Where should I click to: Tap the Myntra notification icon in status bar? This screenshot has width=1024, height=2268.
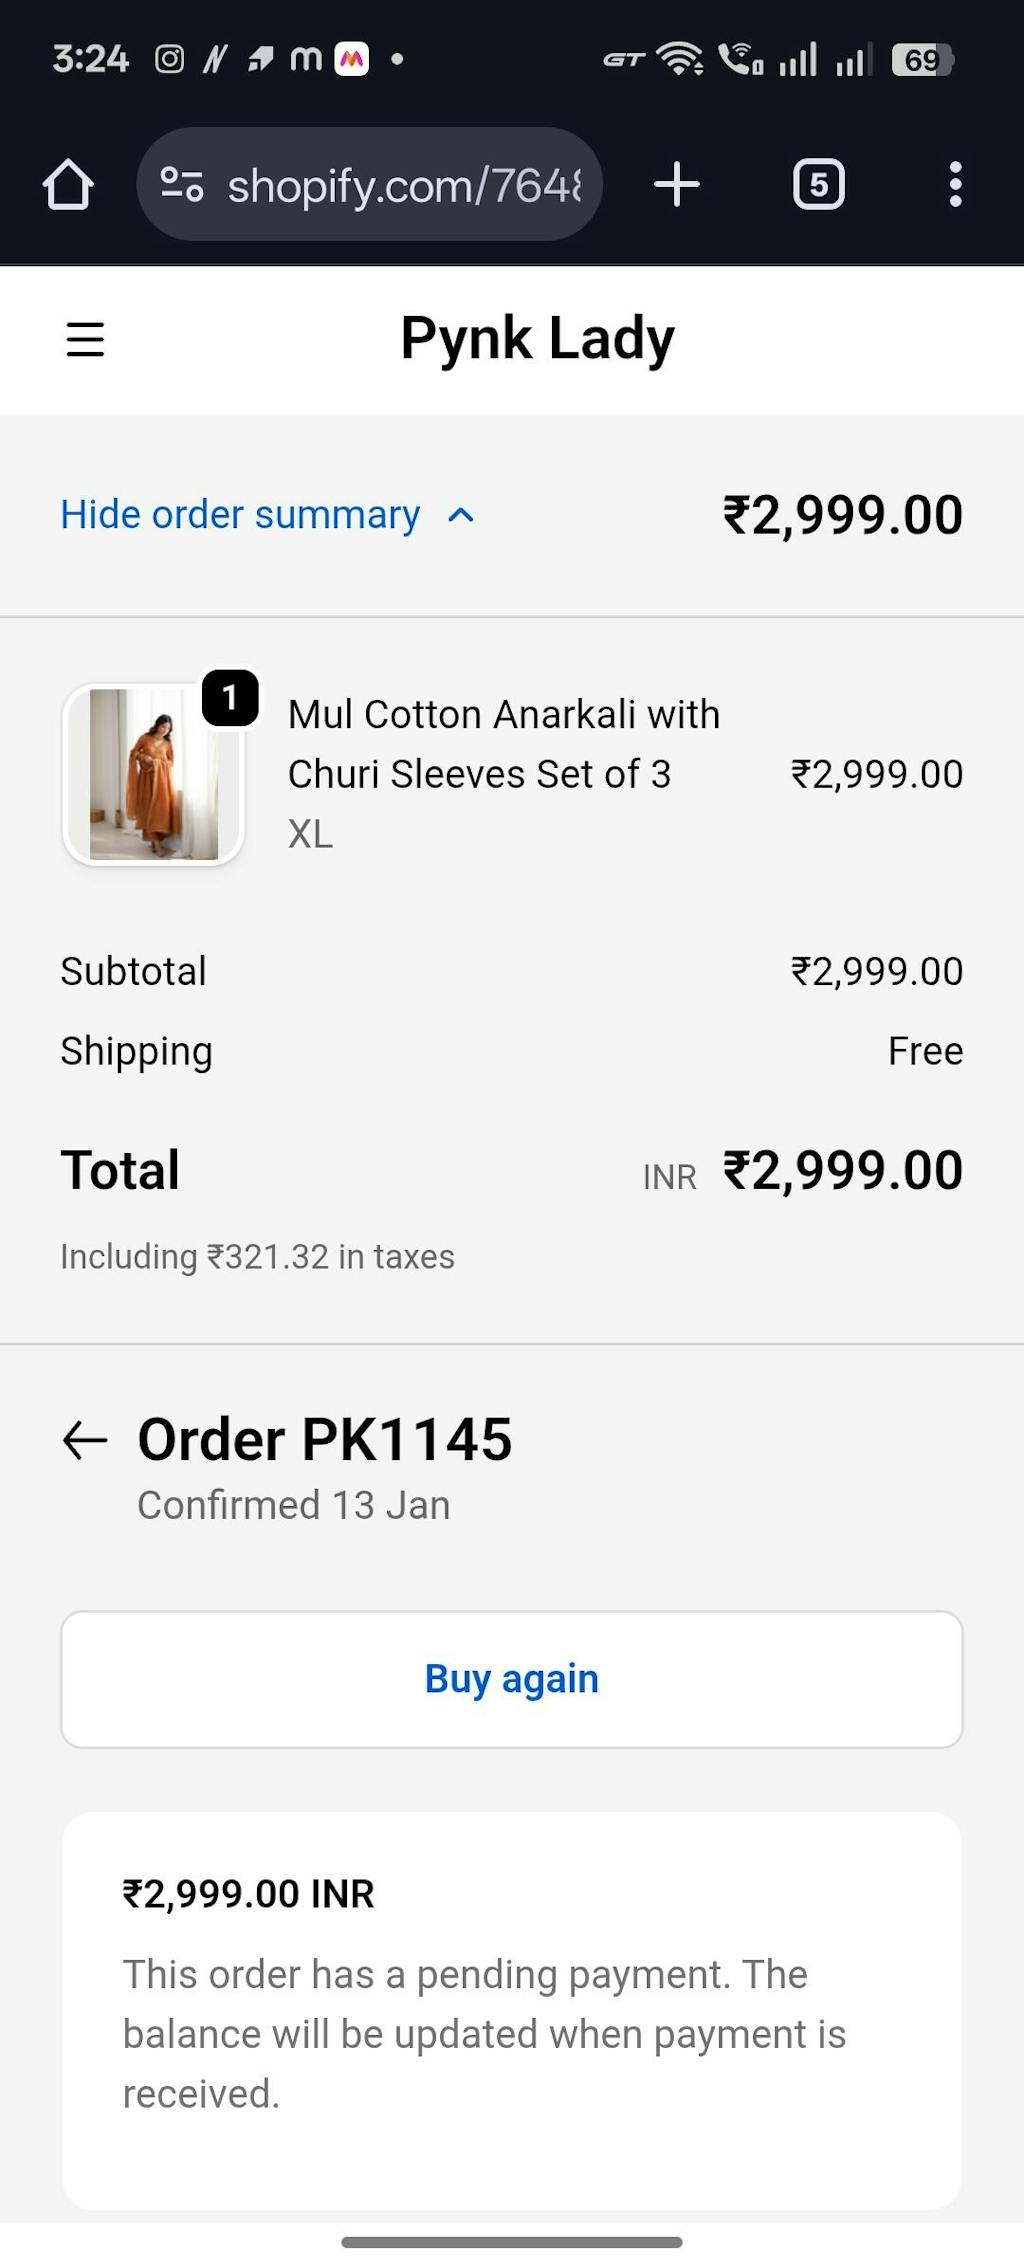pos(351,60)
